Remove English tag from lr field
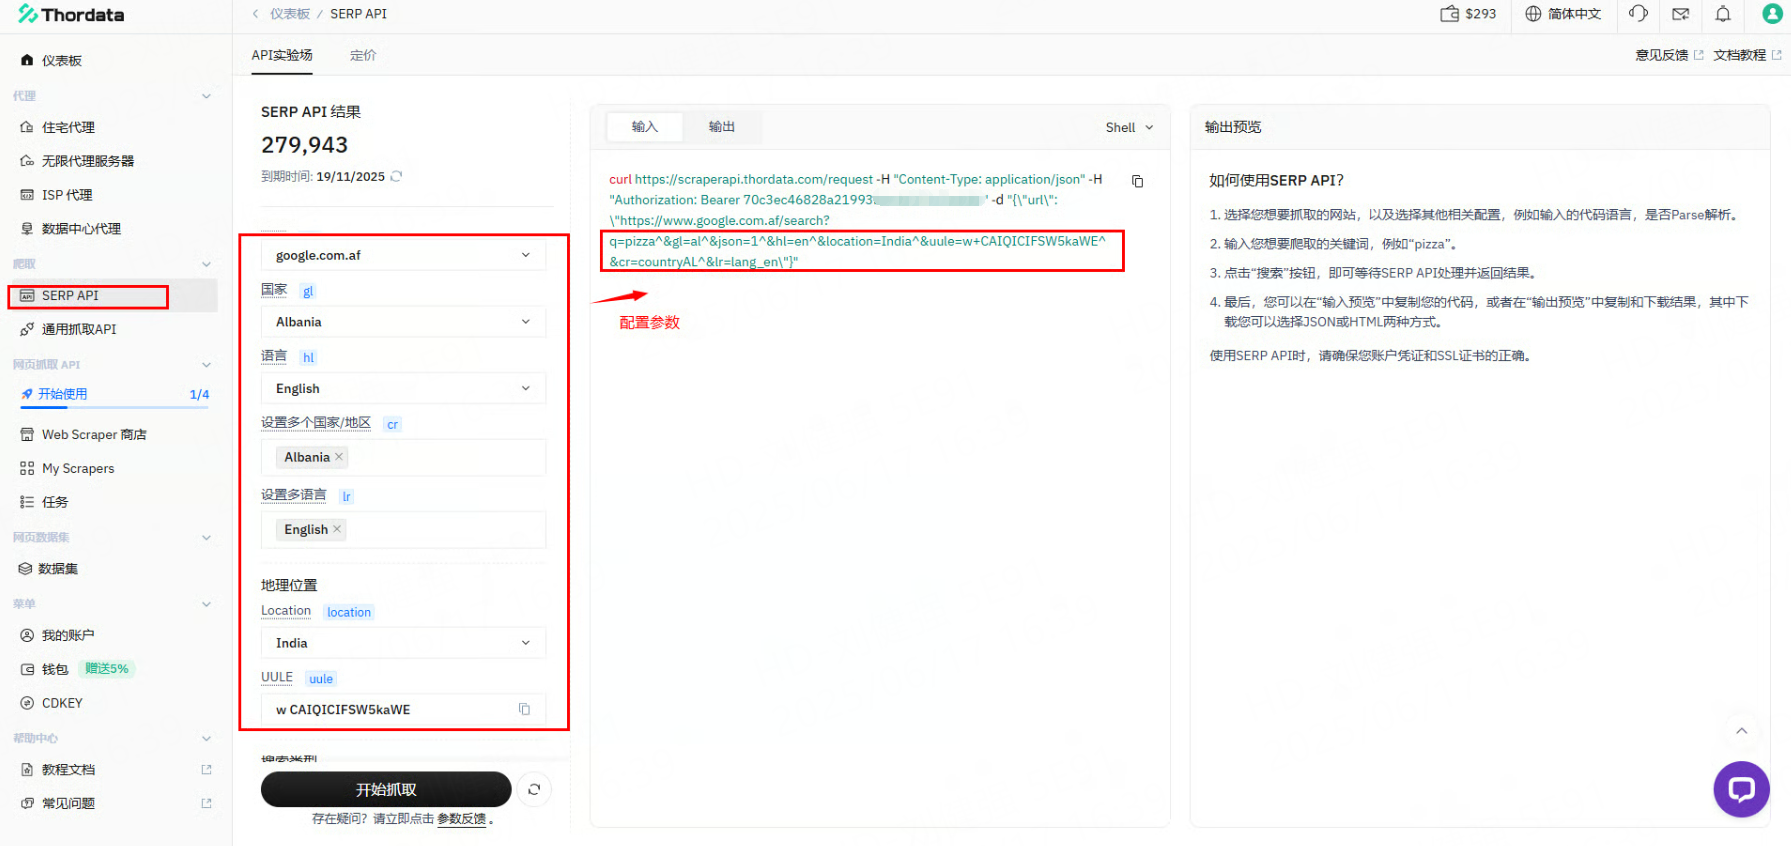Screen dimensions: 1791x846 (337, 529)
